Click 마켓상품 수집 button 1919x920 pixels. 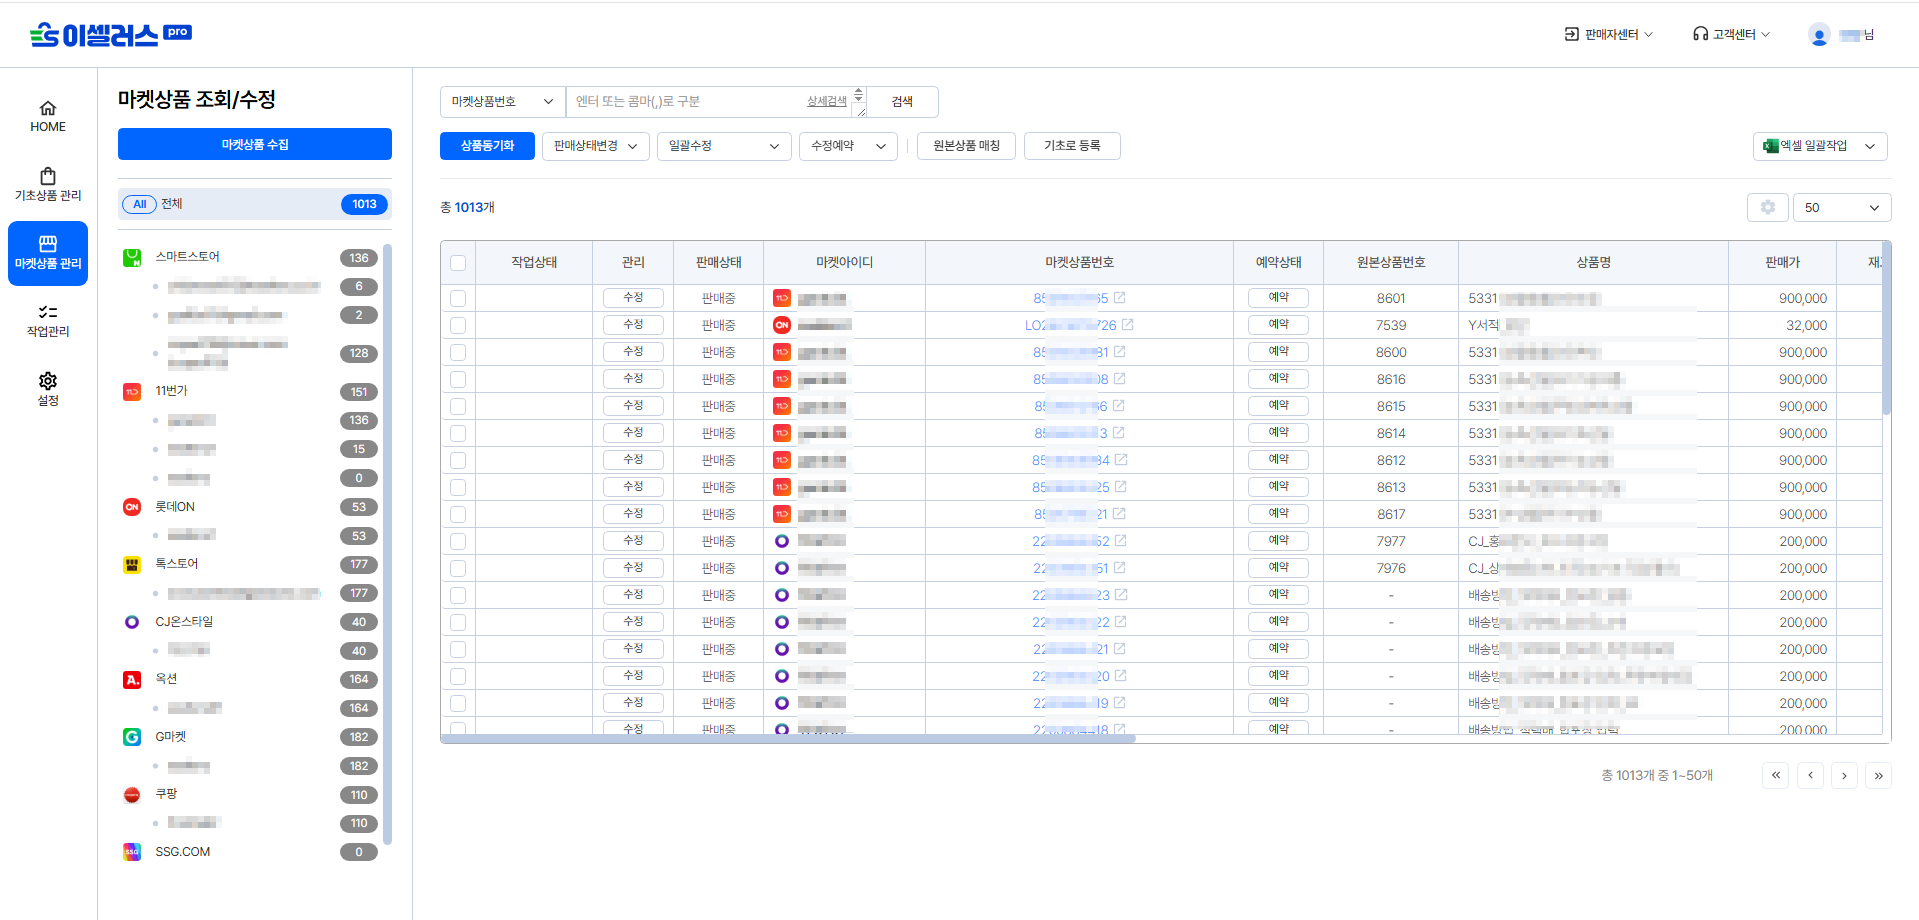point(255,144)
